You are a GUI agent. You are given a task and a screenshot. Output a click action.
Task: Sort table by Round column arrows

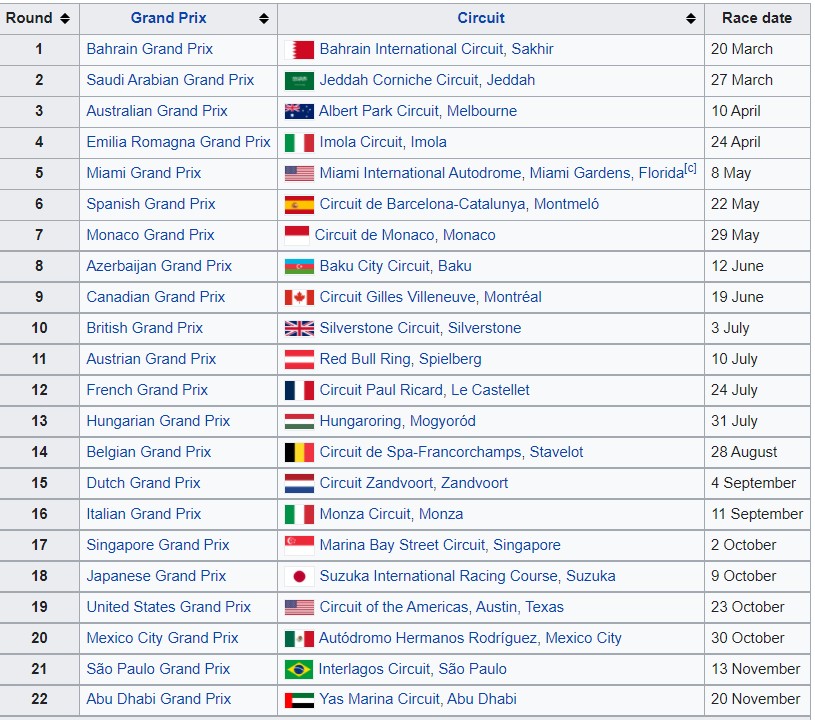click(65, 19)
